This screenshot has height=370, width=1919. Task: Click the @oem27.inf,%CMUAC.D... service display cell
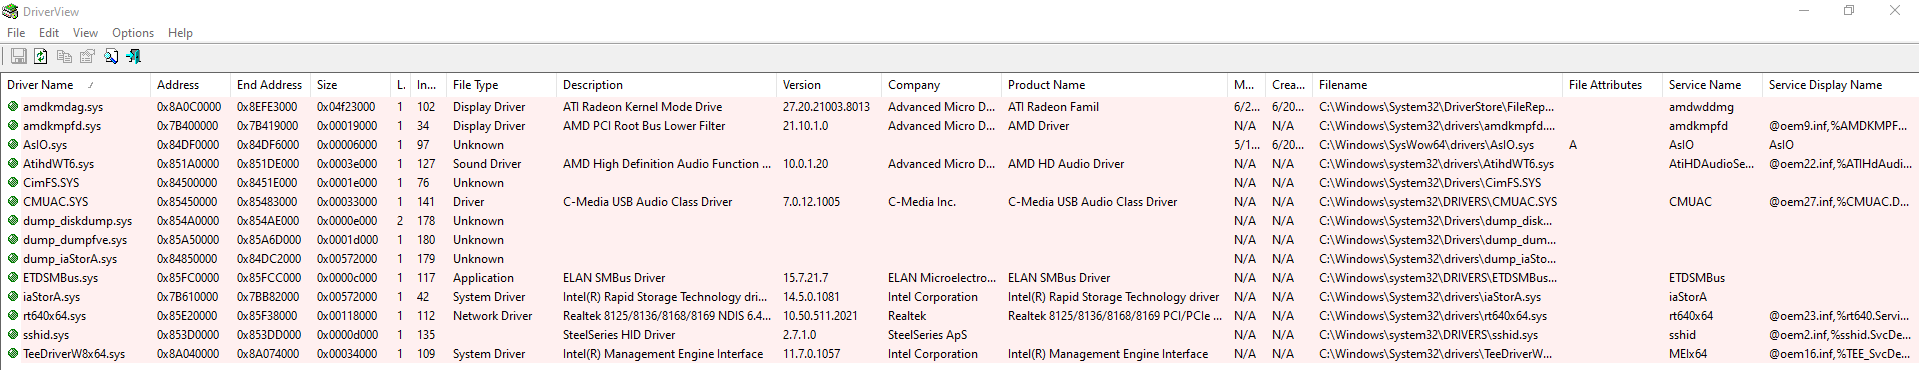1838,202
